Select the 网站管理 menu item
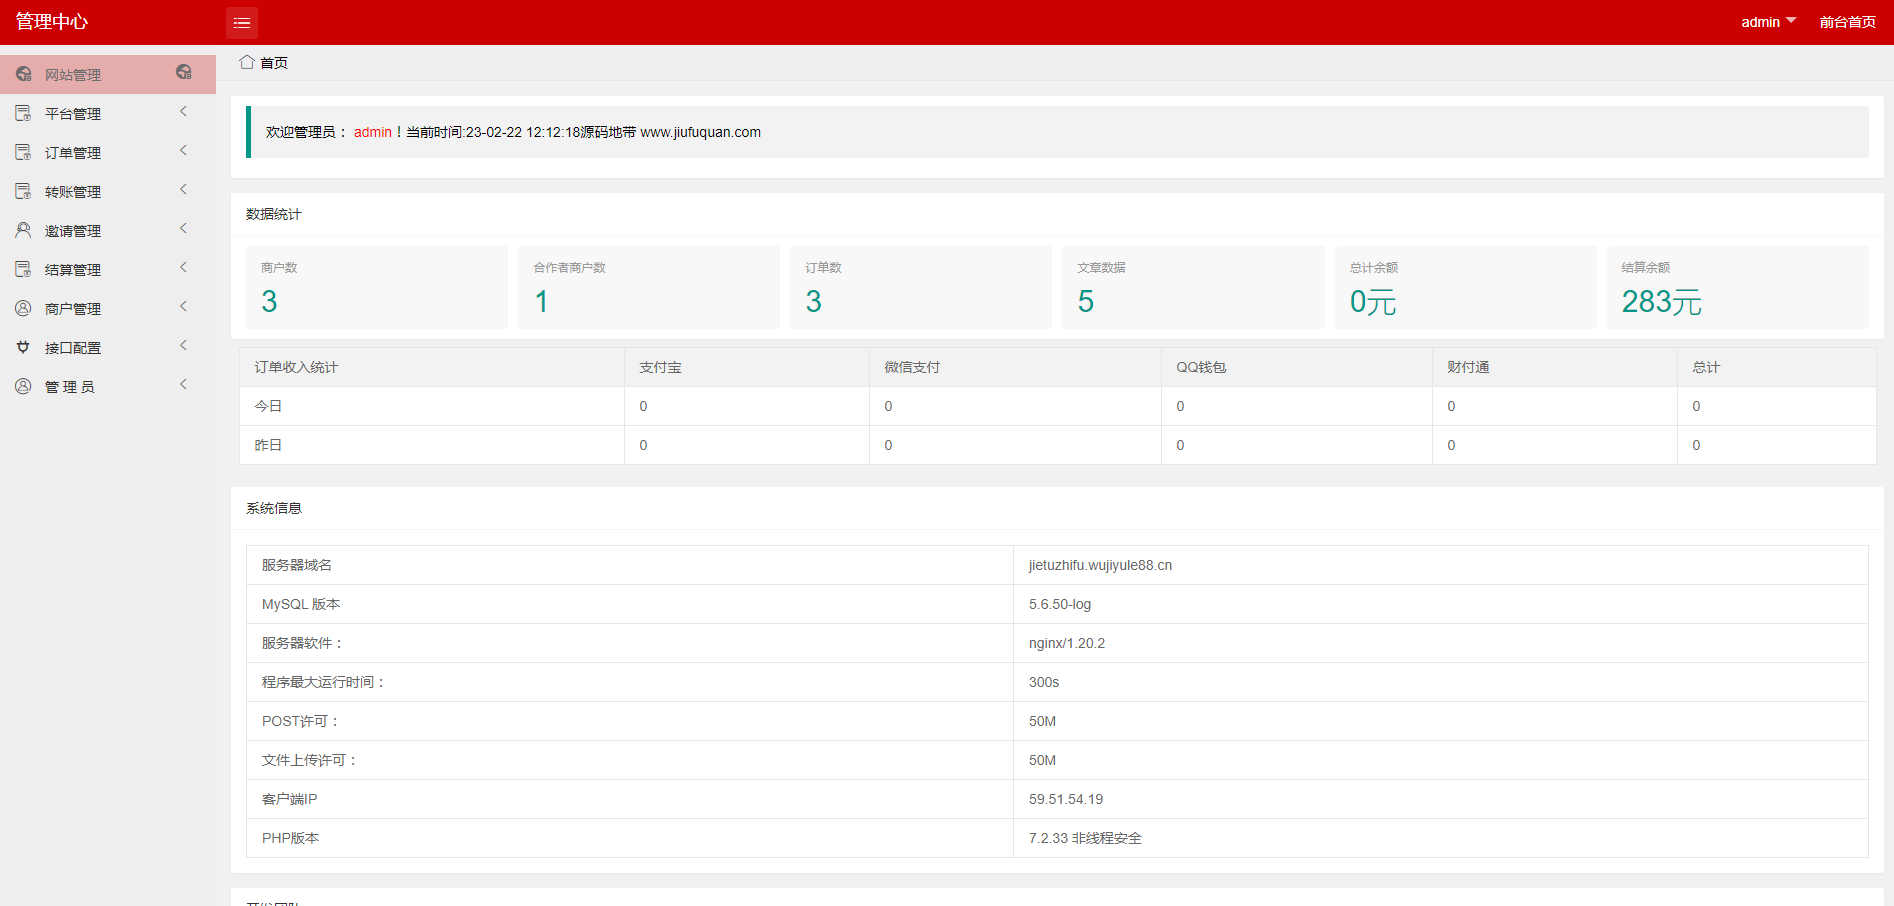The image size is (1894, 906). click(73, 75)
